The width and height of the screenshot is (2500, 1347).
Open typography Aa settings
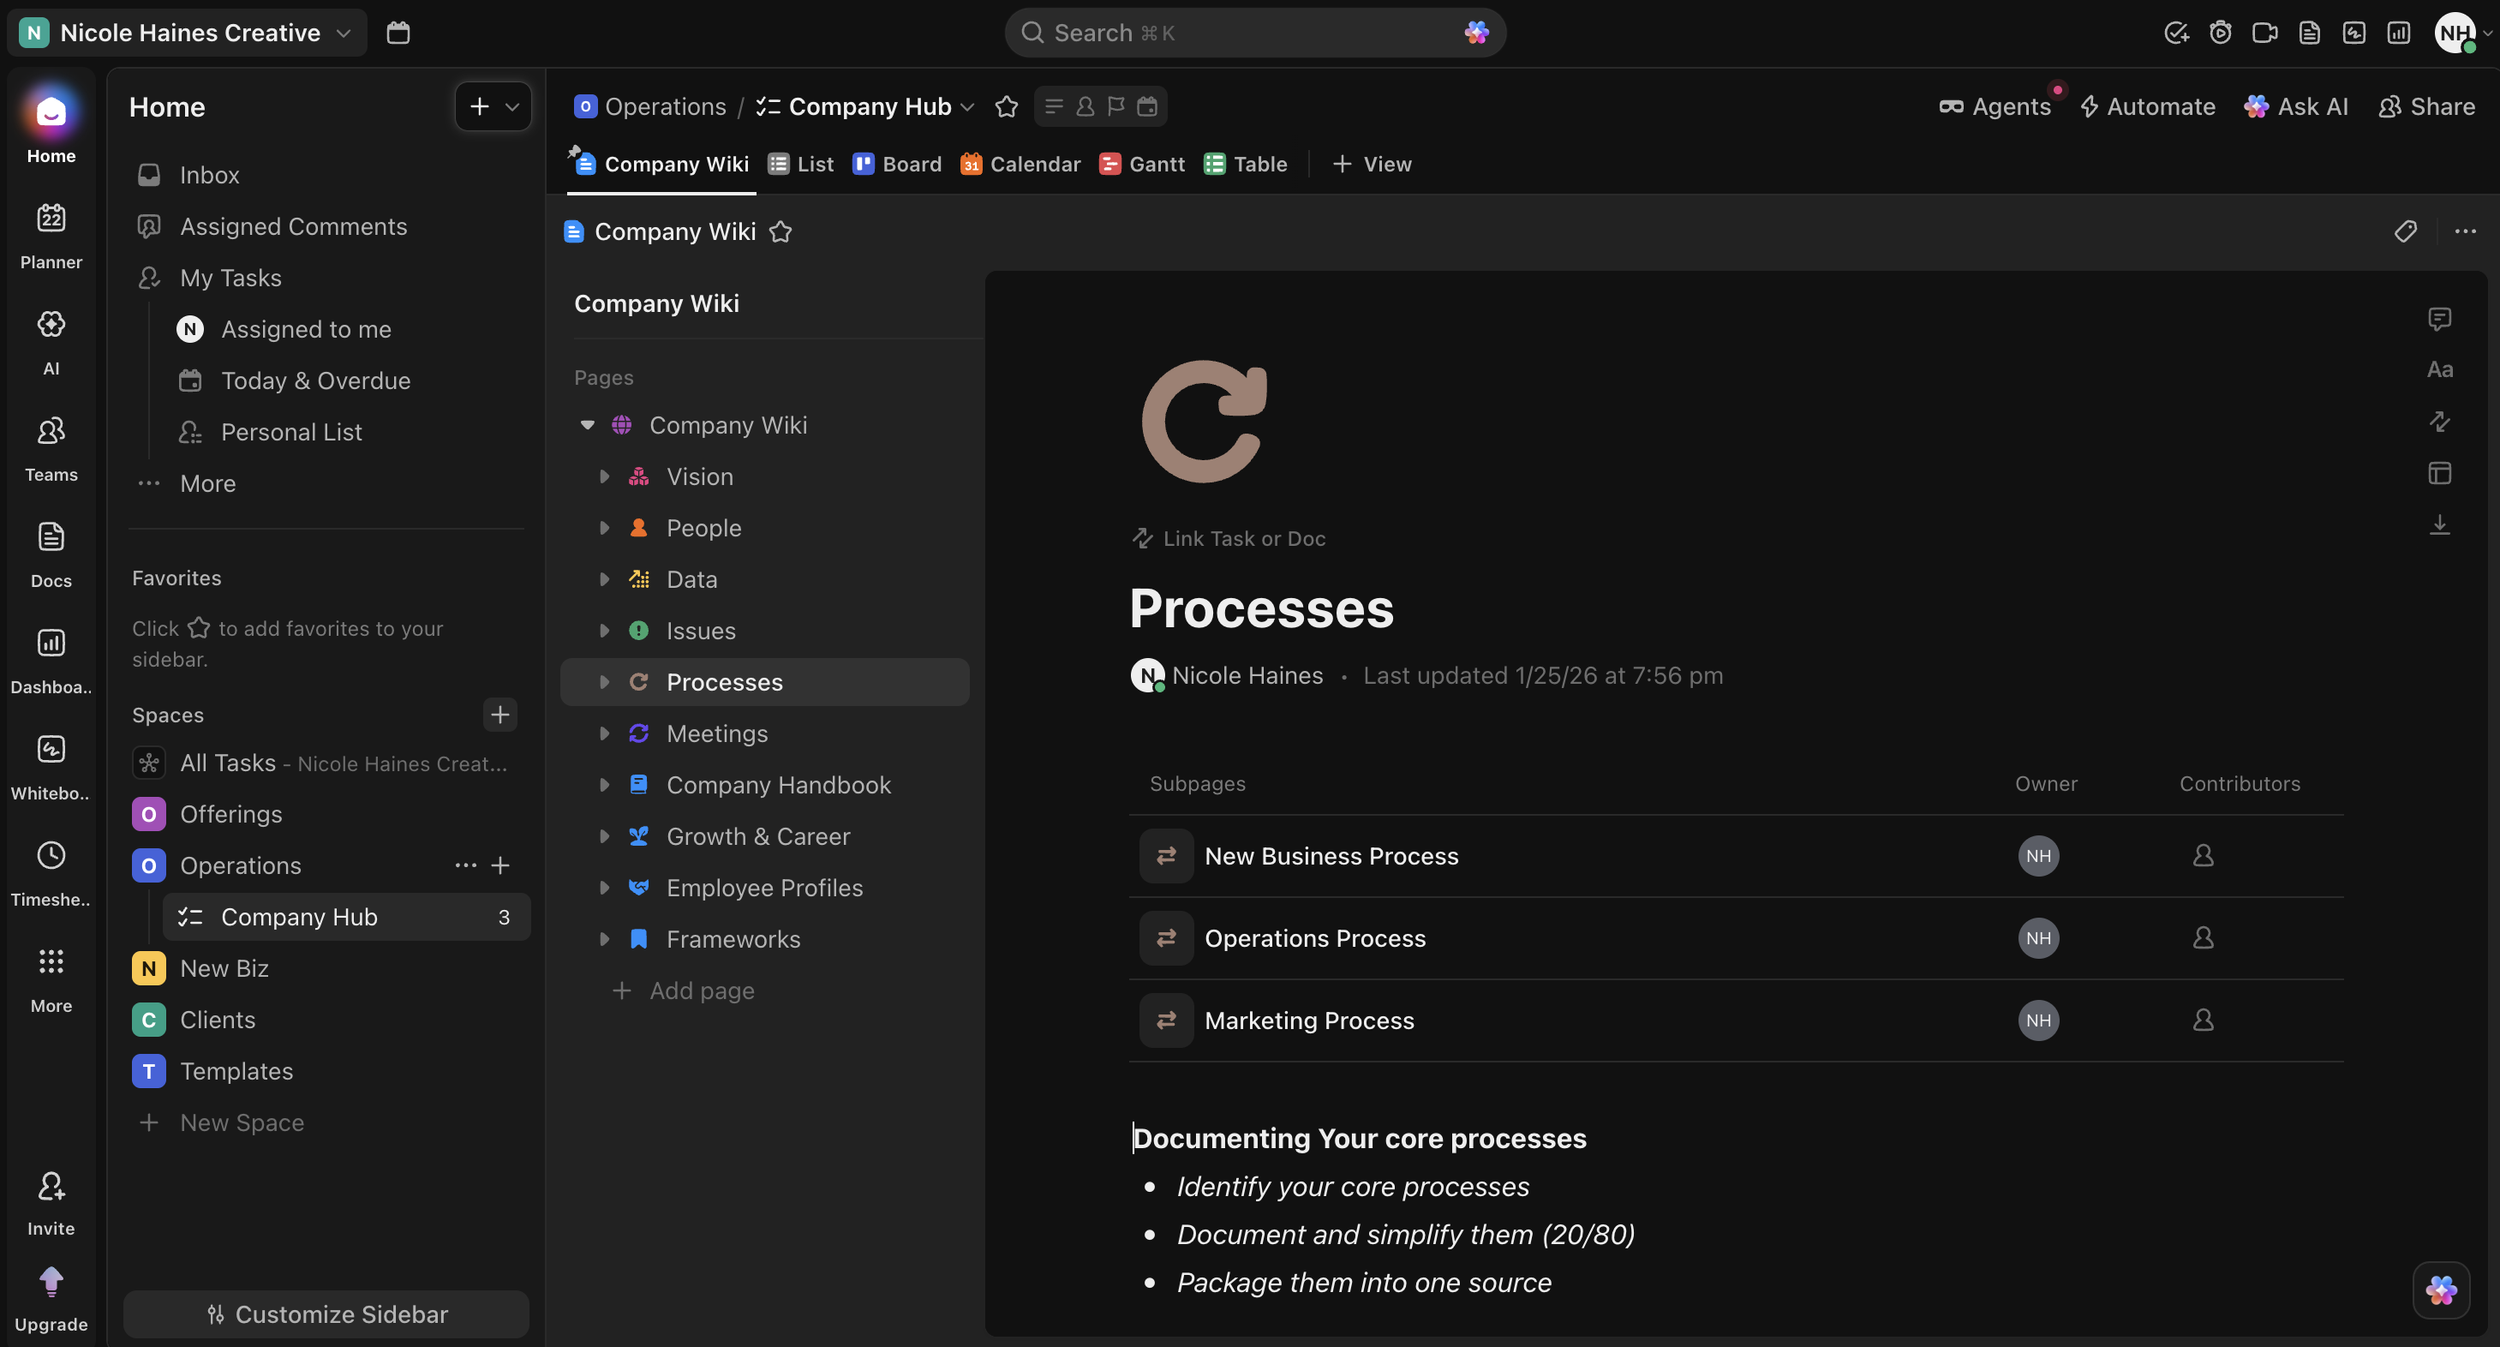[2439, 370]
